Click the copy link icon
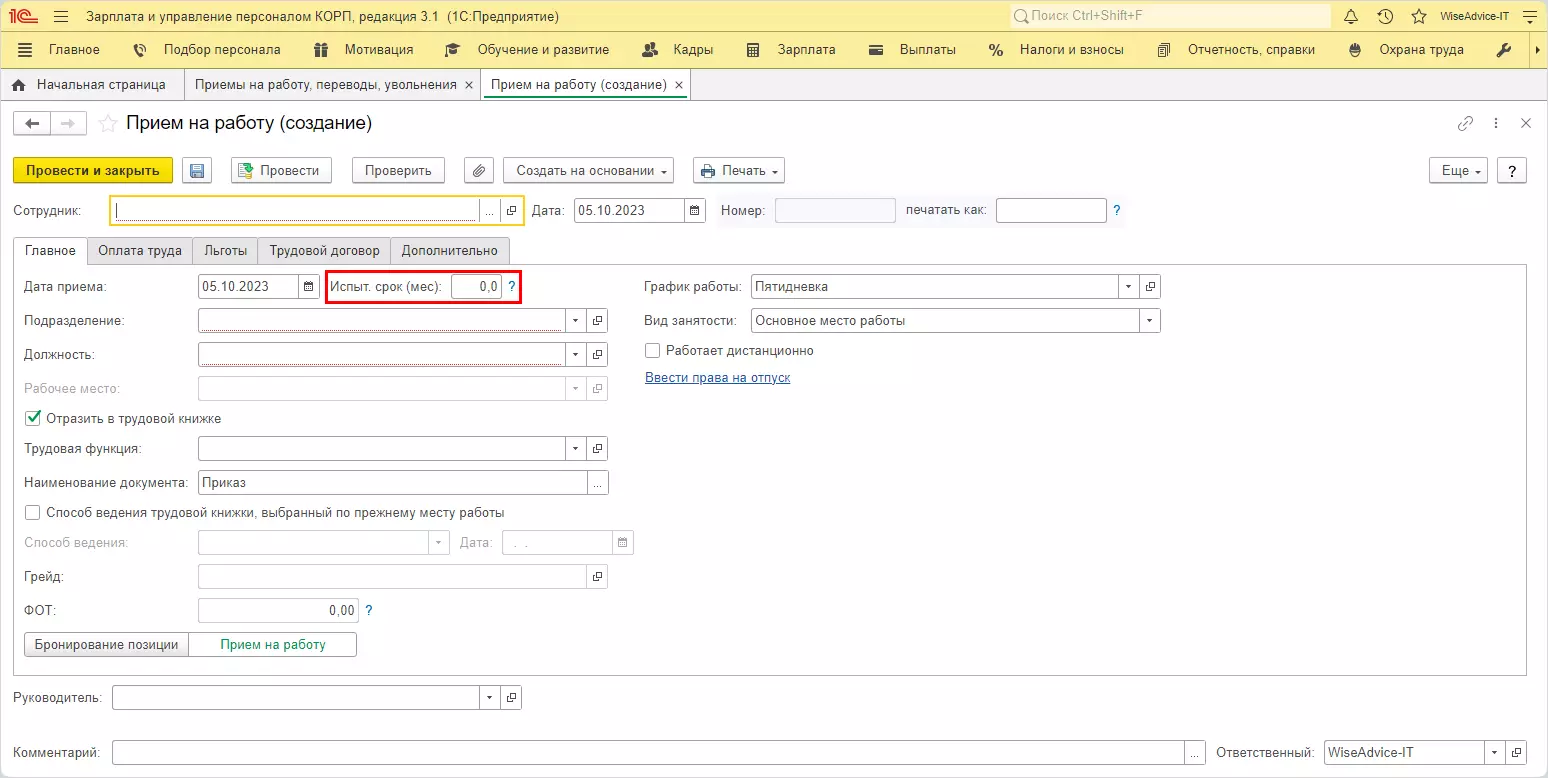 [x=1465, y=124]
